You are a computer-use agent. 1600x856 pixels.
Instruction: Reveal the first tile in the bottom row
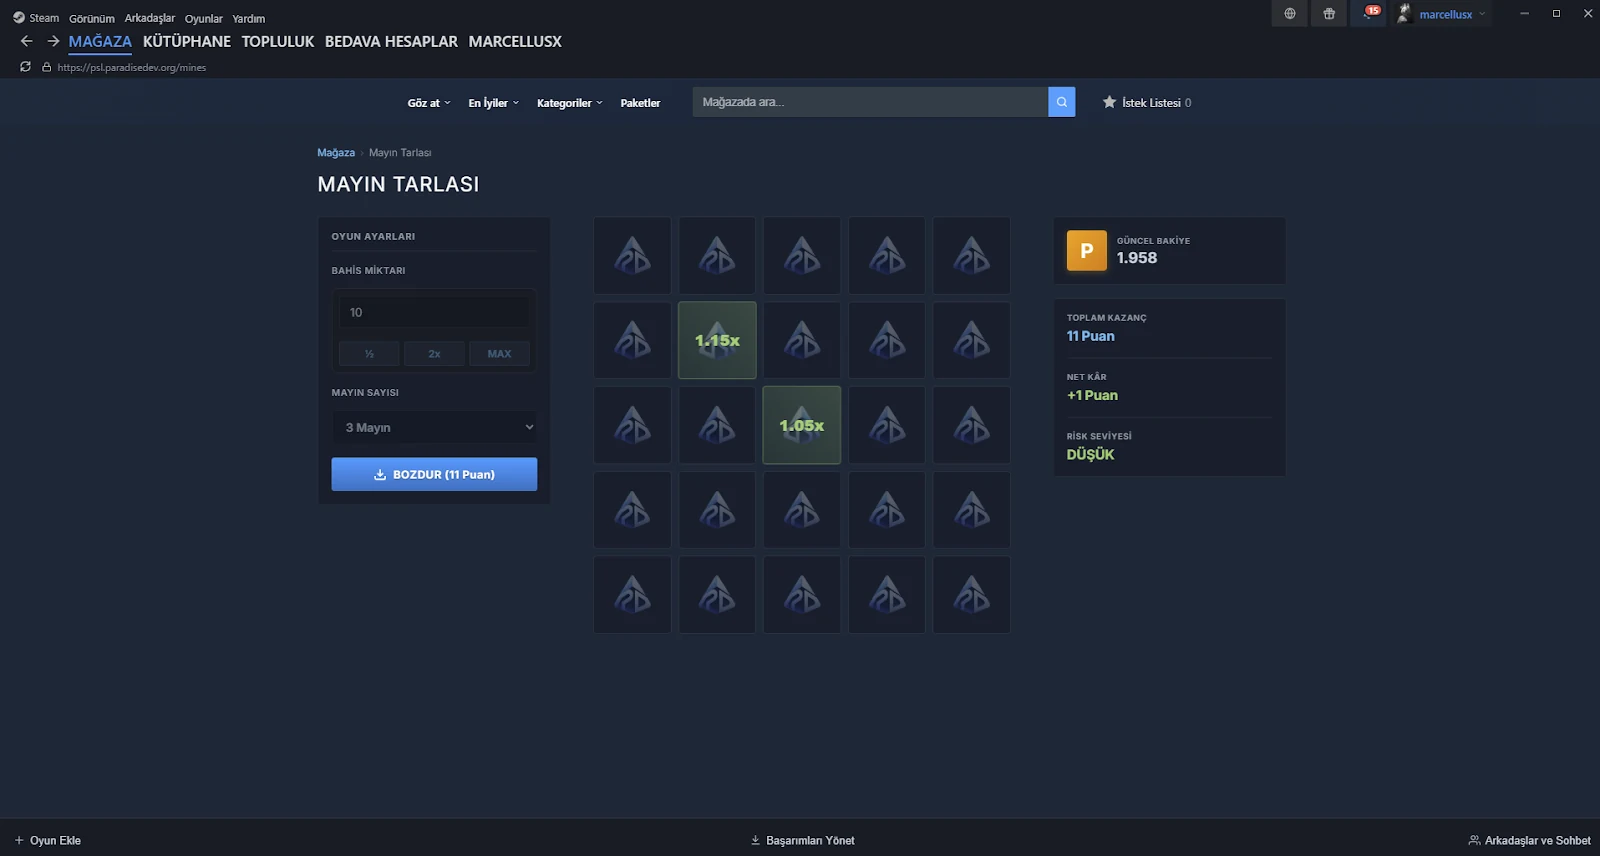tap(632, 595)
